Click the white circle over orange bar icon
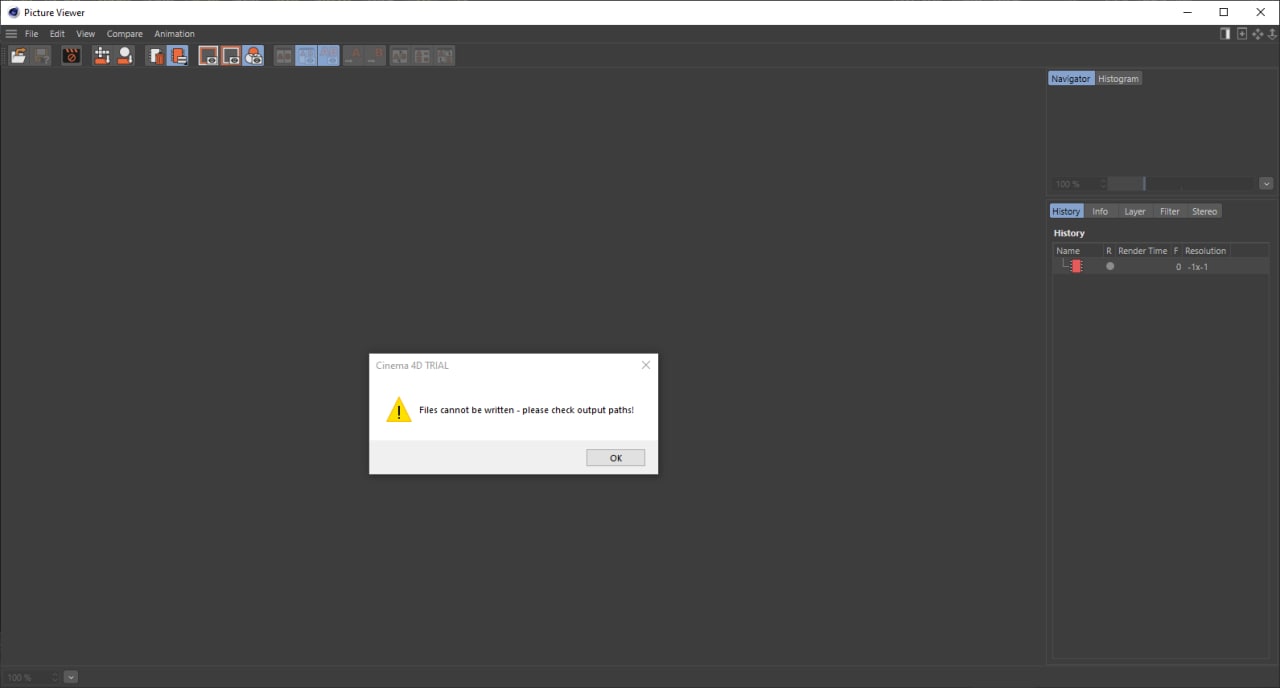 click(124, 56)
